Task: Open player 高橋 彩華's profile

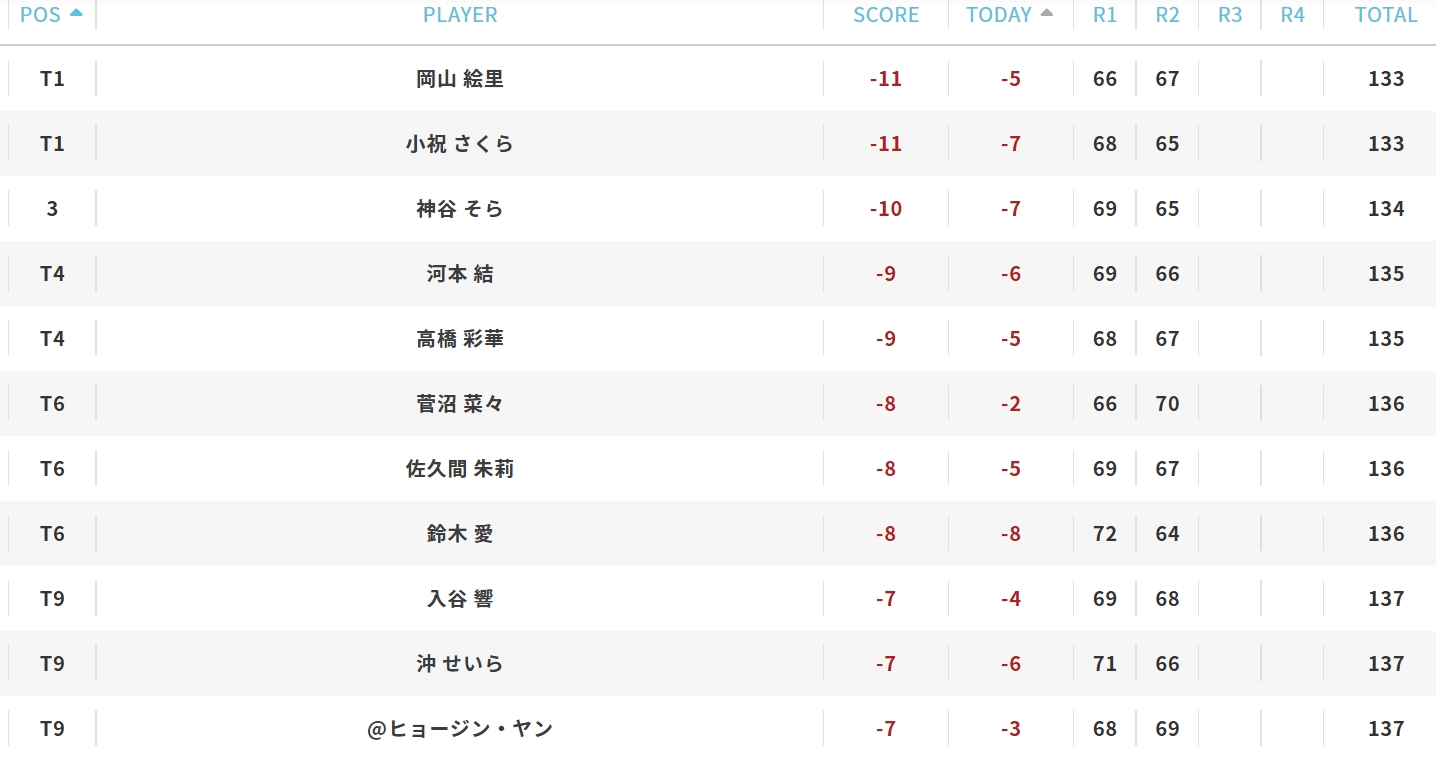Action: coord(460,339)
